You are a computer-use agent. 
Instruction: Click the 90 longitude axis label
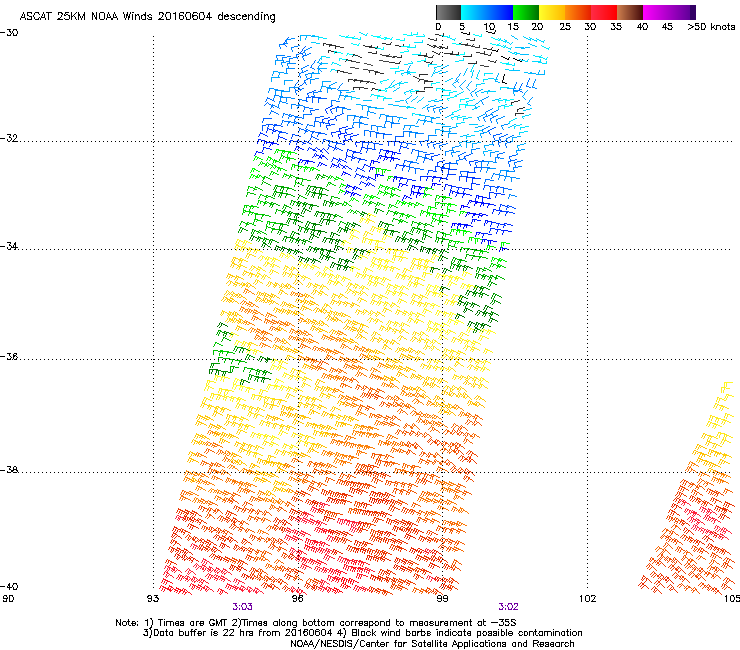(x=8, y=599)
